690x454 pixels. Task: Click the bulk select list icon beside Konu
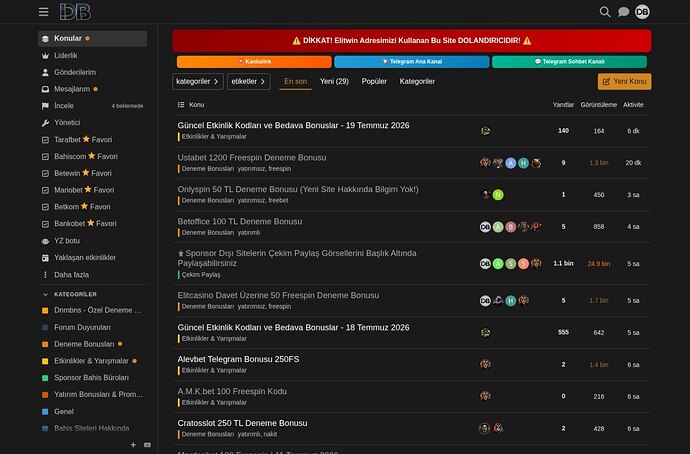click(181, 105)
